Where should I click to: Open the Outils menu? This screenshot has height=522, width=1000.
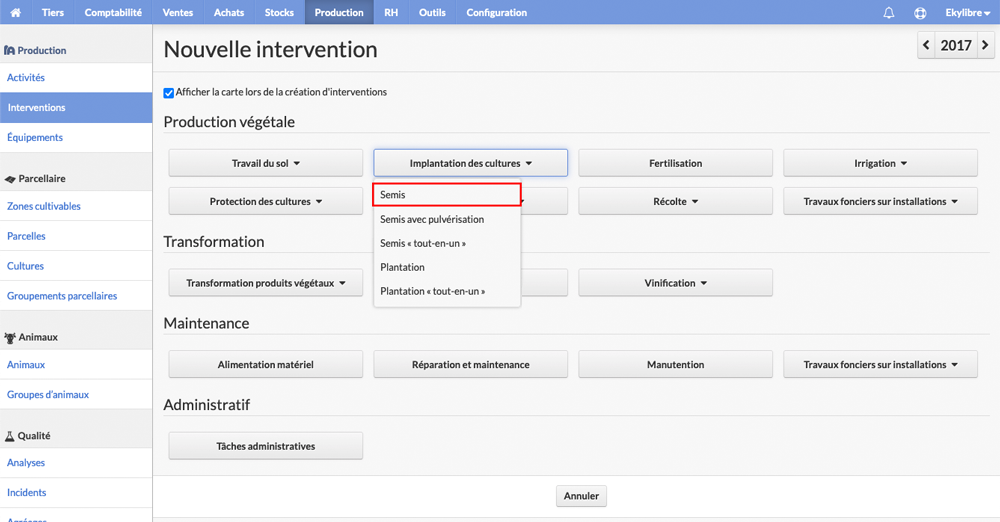point(432,12)
